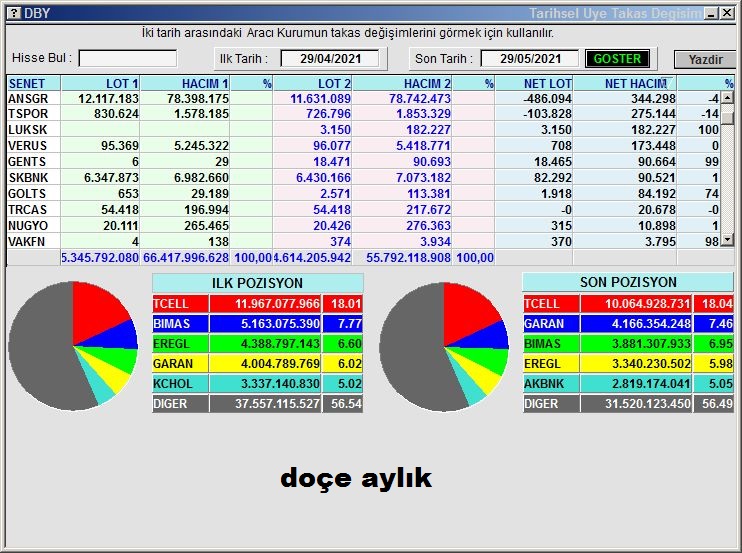Click value 10.064.928.731 in SON POZISYON

click(648, 304)
